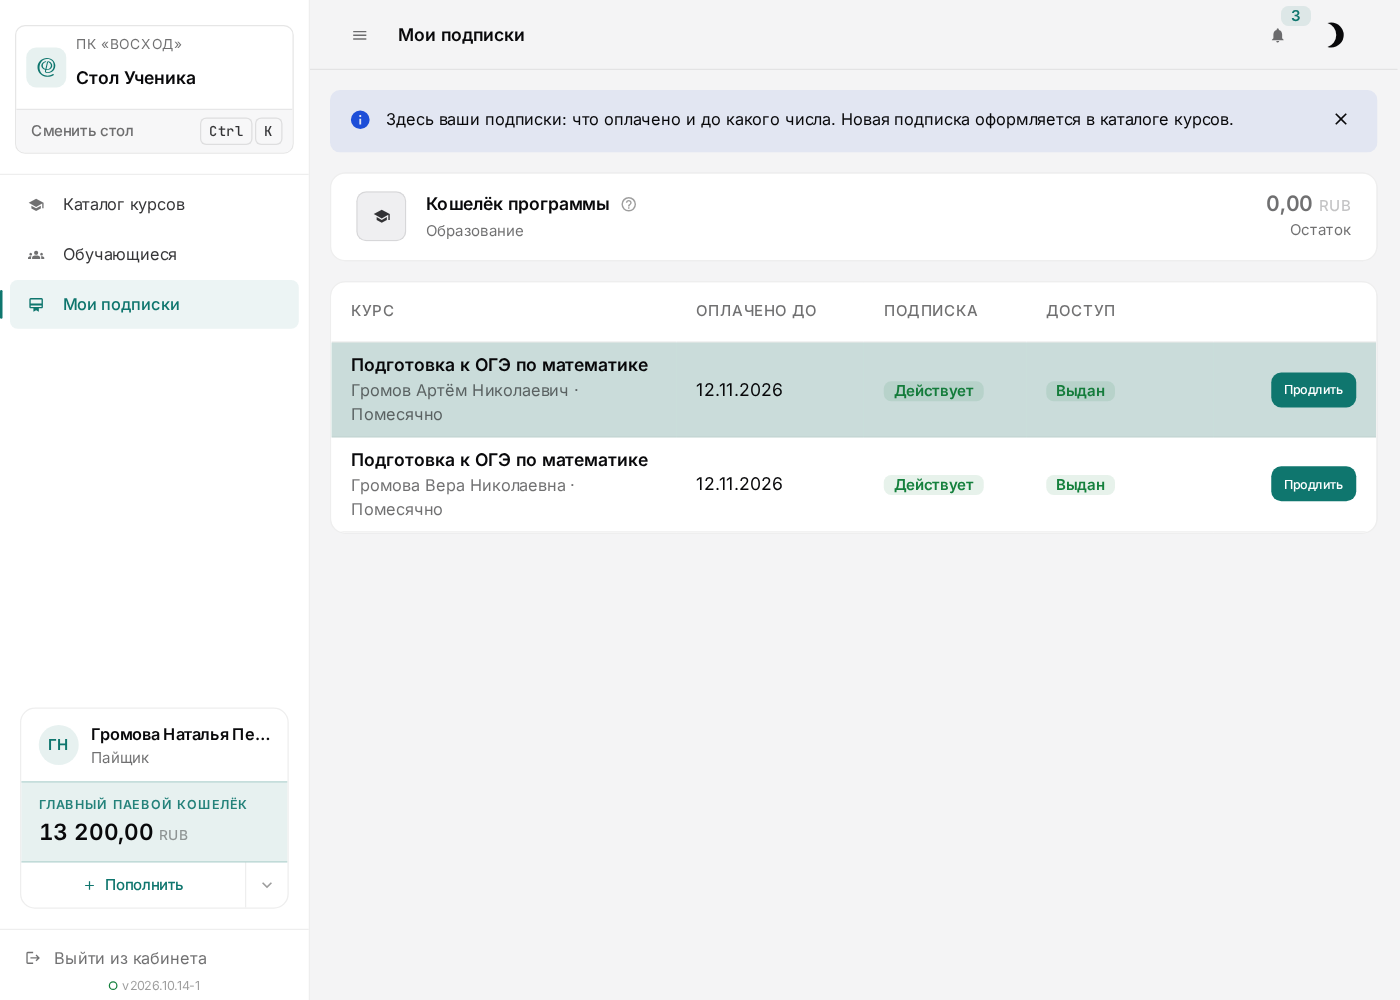This screenshot has width=1400, height=1000.
Task: Click Продлить for Громов Артём Николаевич
Action: pos(1313,390)
